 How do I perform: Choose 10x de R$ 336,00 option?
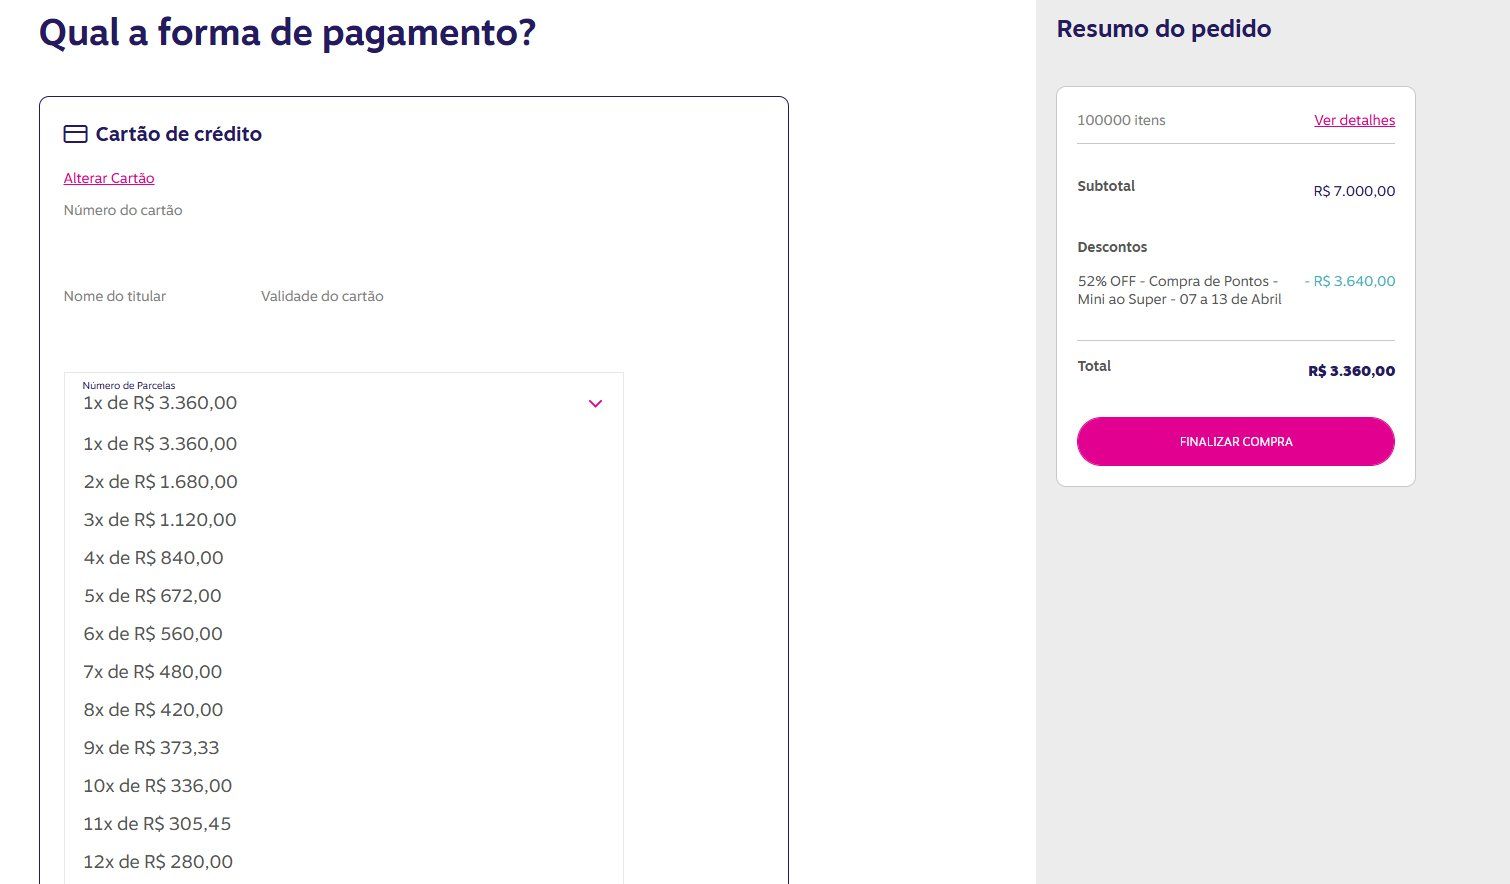pyautogui.click(x=344, y=786)
